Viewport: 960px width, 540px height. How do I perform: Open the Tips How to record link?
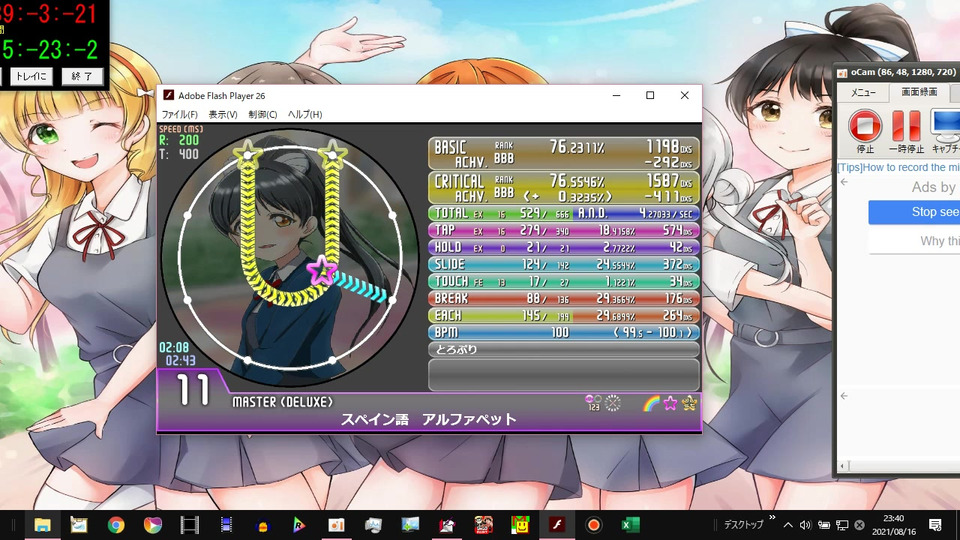click(898, 167)
